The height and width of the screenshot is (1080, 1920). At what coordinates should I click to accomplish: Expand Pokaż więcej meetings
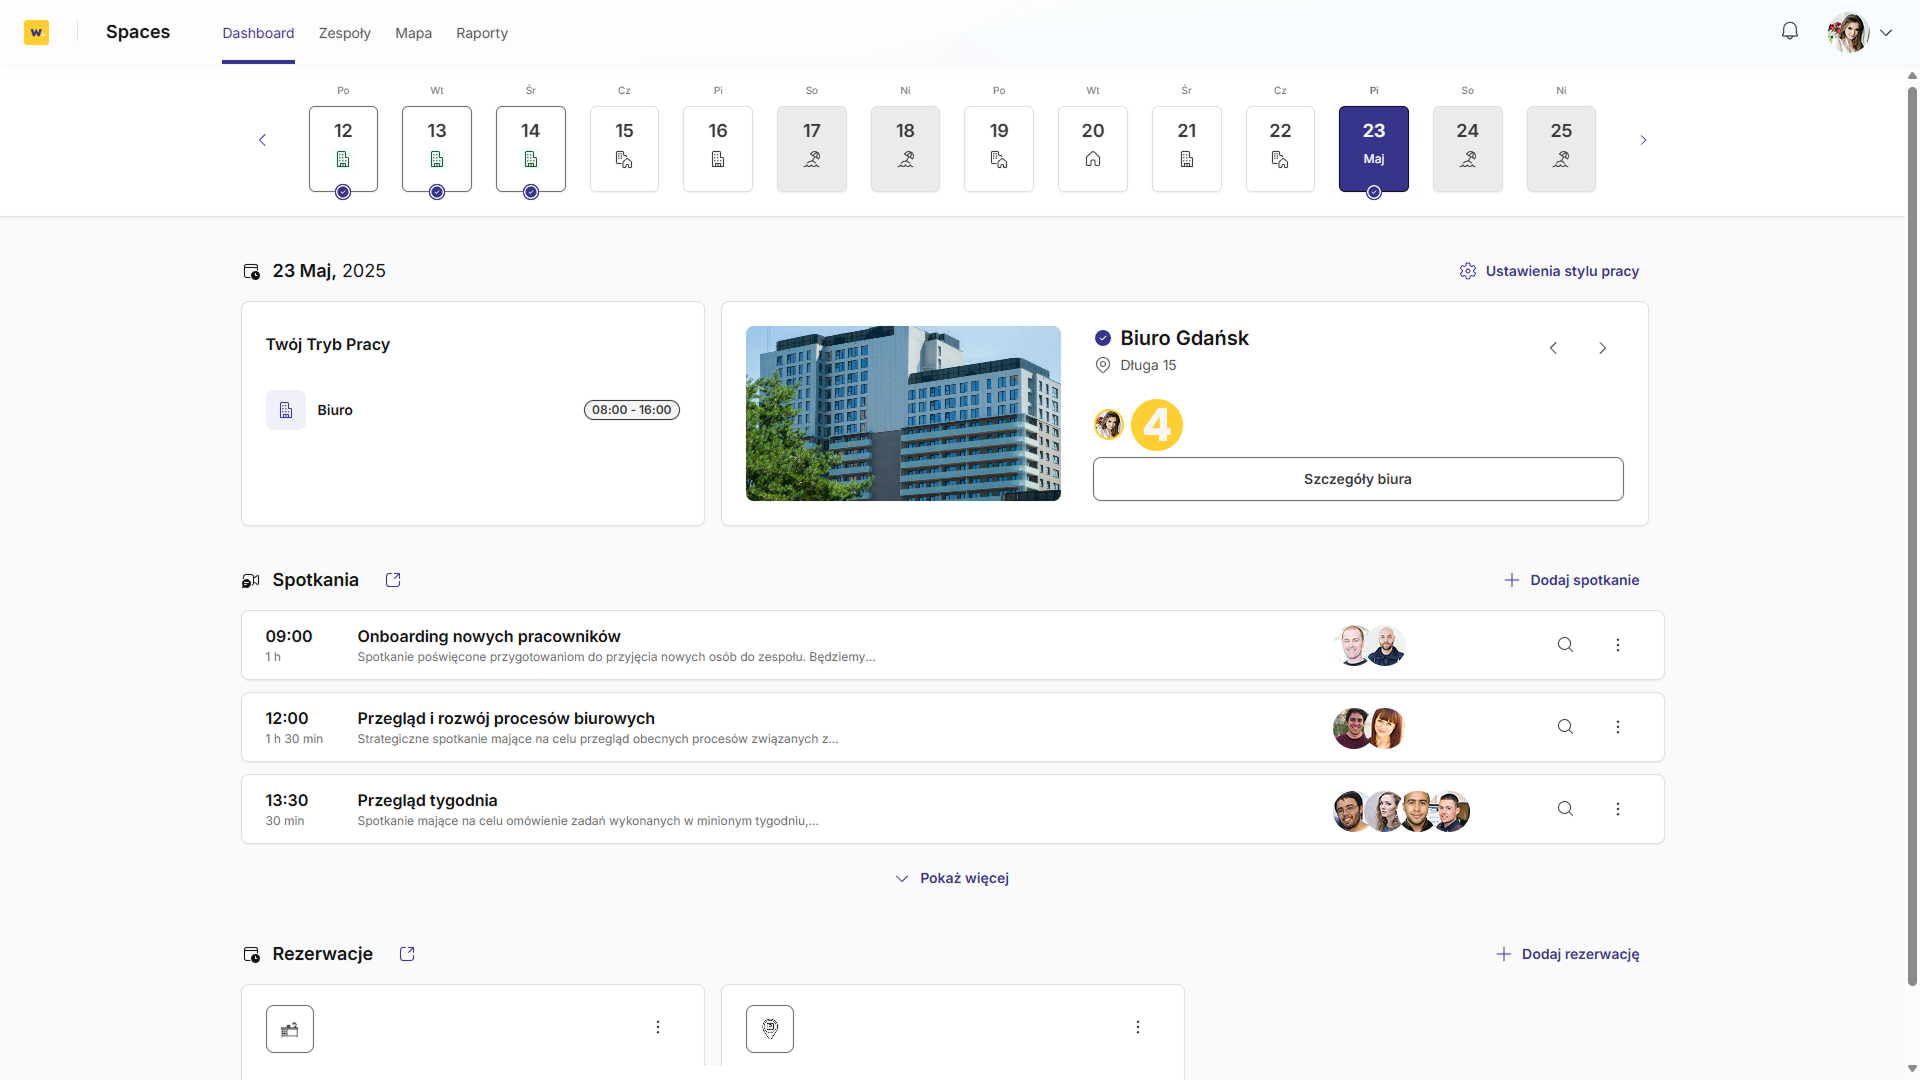pos(952,878)
